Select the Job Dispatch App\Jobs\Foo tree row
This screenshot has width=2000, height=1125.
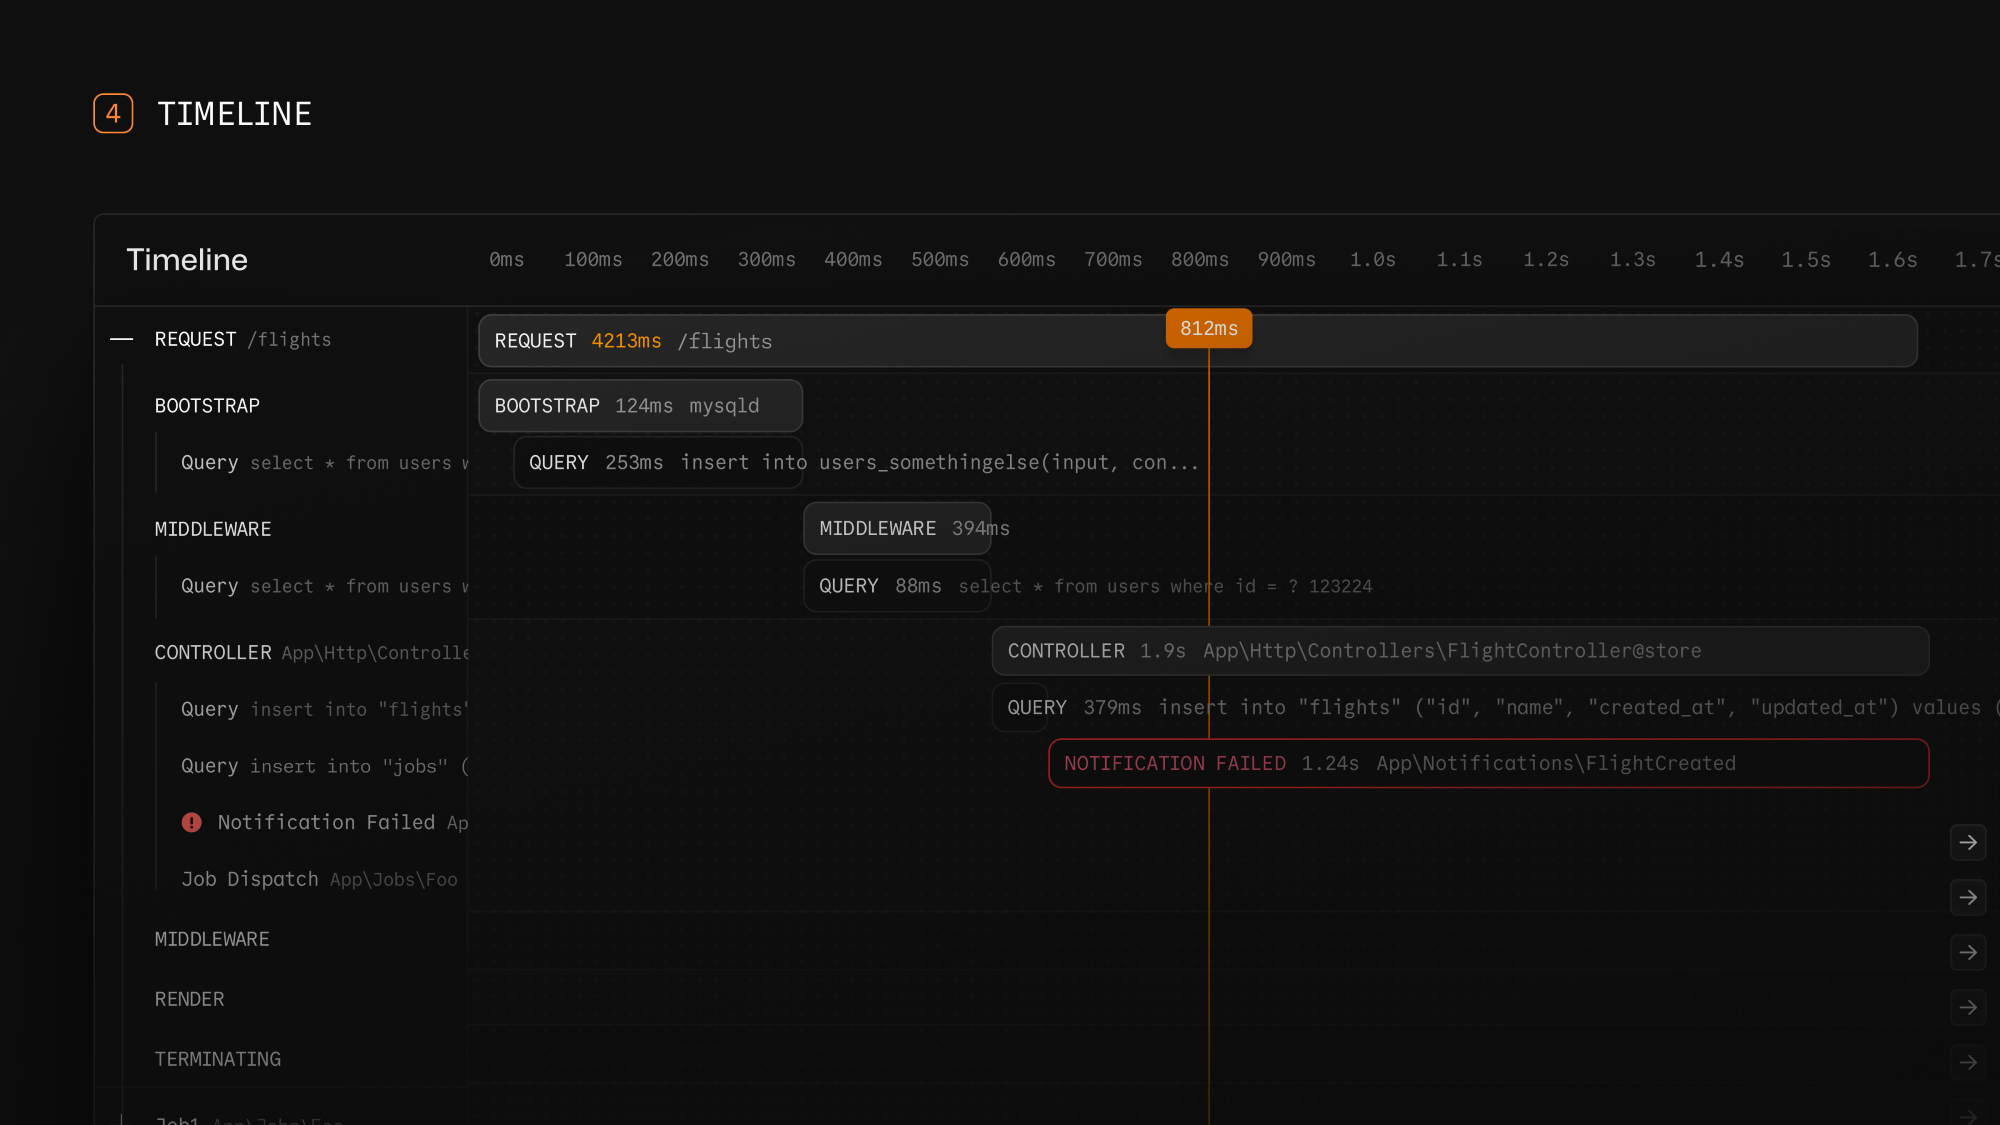point(318,880)
